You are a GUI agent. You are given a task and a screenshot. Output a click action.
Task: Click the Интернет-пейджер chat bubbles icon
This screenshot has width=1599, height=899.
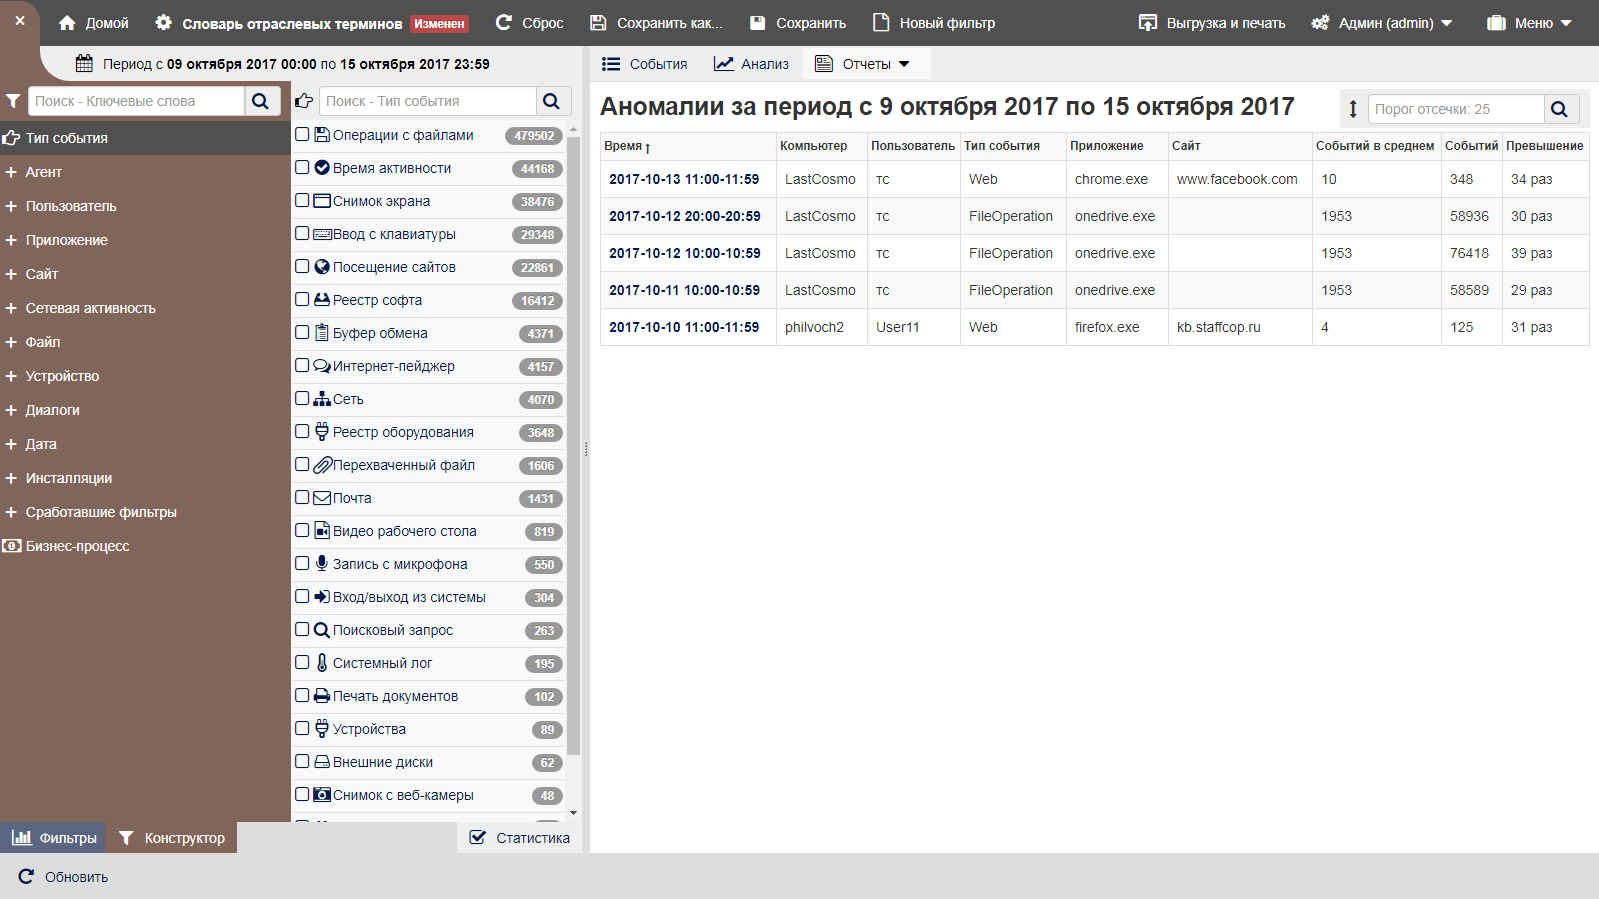click(322, 366)
